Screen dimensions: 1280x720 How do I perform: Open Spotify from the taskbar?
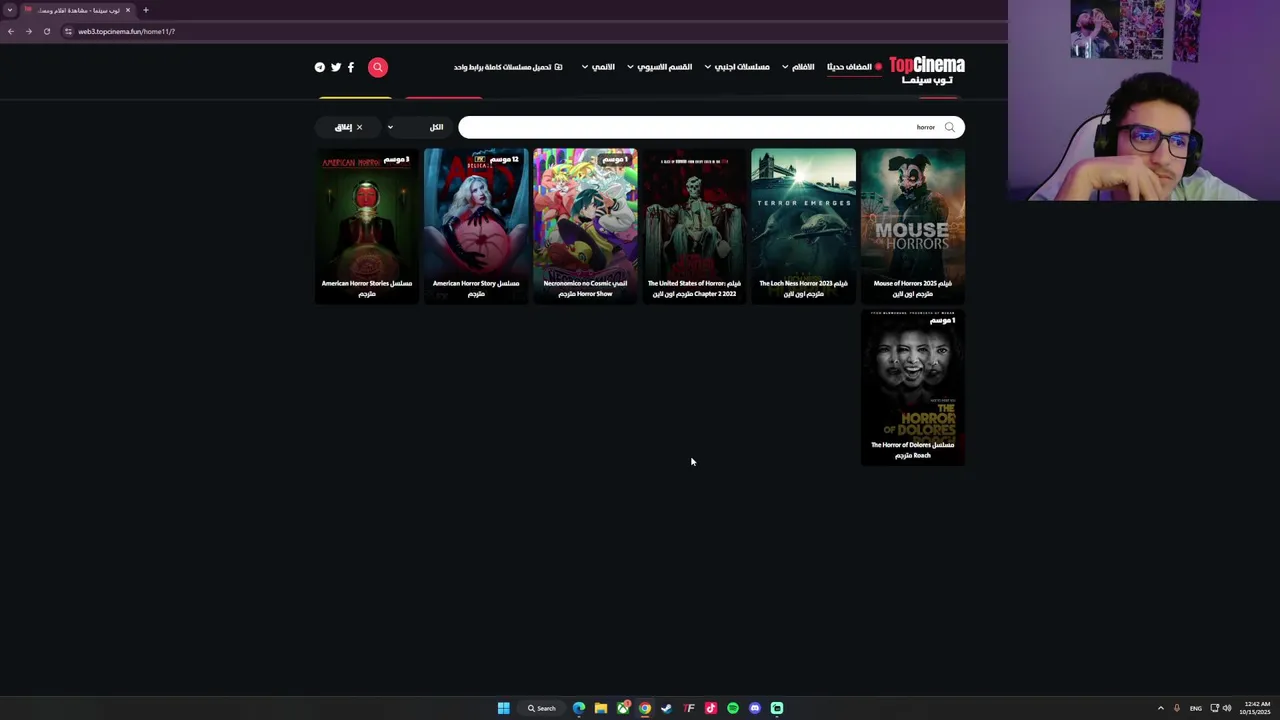(x=733, y=708)
